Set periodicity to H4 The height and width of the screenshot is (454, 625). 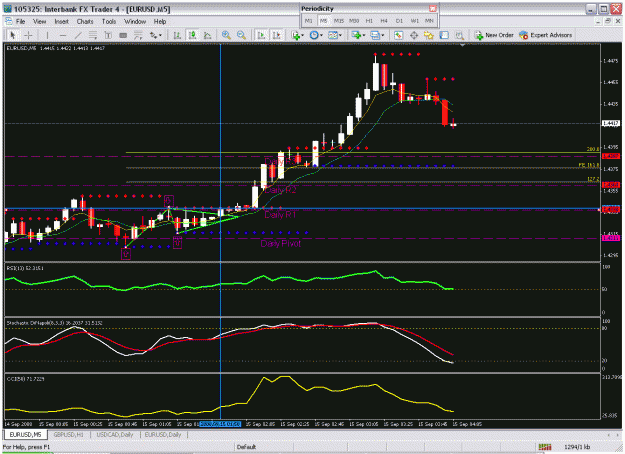(384, 21)
